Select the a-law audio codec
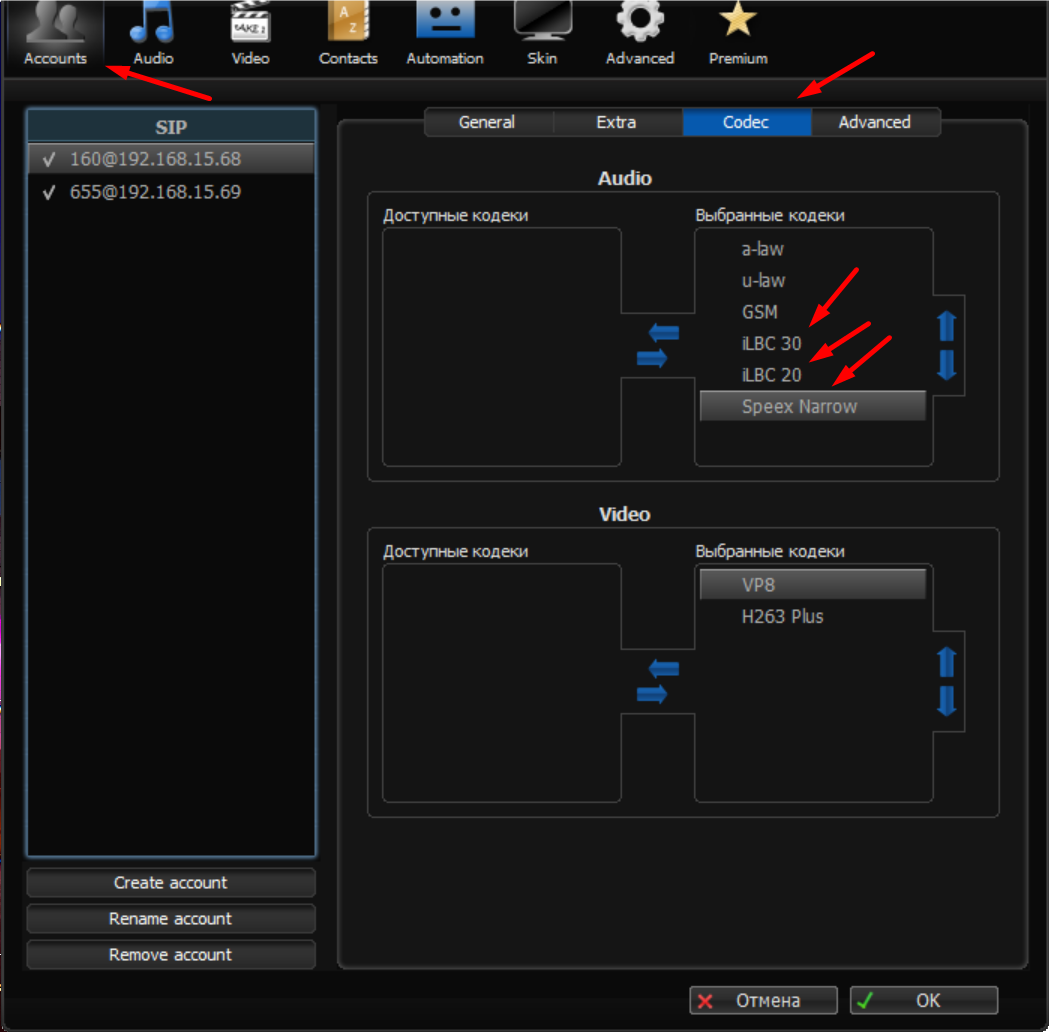Screen dimensions: 1049x1032 coord(813,249)
